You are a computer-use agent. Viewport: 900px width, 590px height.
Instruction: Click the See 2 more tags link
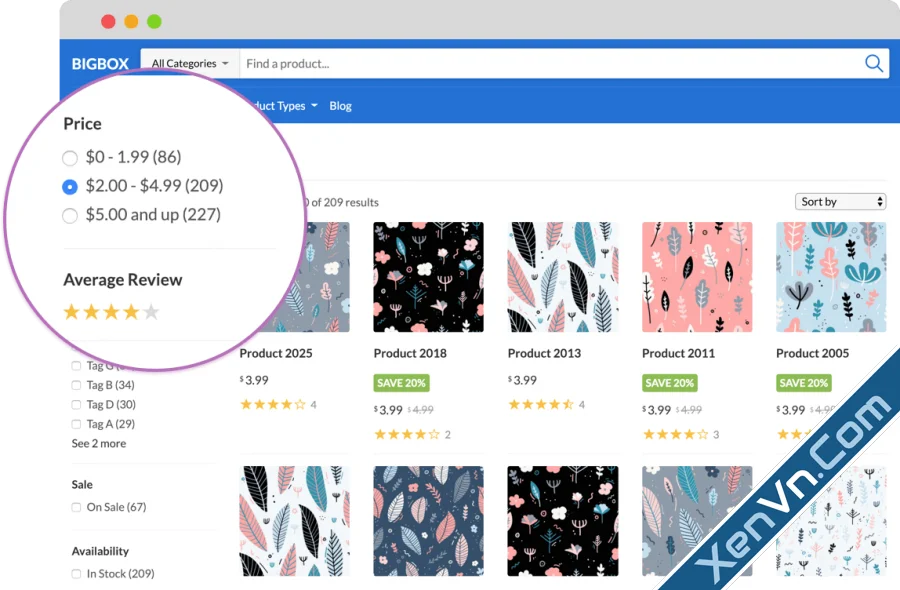click(99, 443)
